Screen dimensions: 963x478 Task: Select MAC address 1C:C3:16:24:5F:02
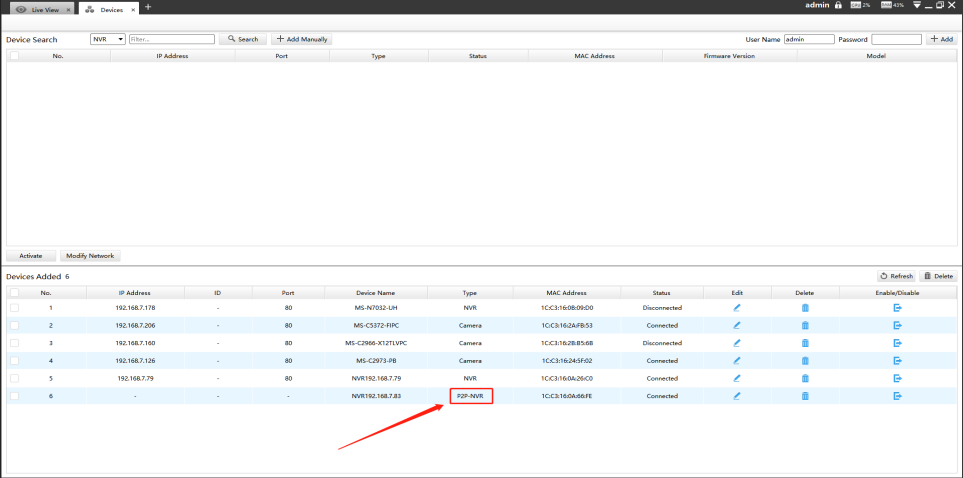tap(567, 361)
